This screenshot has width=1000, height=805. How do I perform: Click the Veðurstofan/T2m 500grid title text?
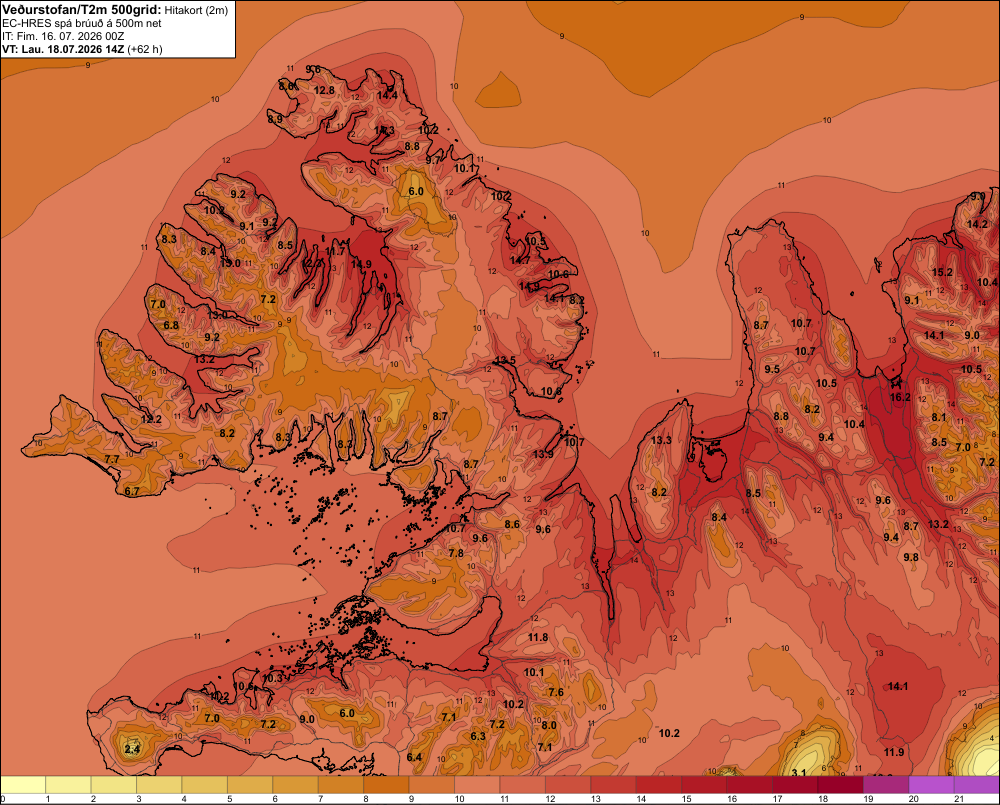(x=81, y=10)
